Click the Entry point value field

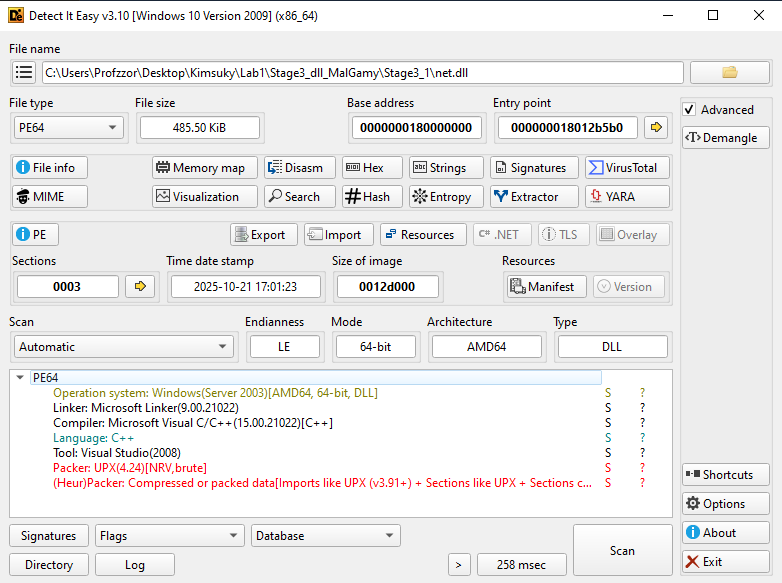pyautogui.click(x=567, y=128)
